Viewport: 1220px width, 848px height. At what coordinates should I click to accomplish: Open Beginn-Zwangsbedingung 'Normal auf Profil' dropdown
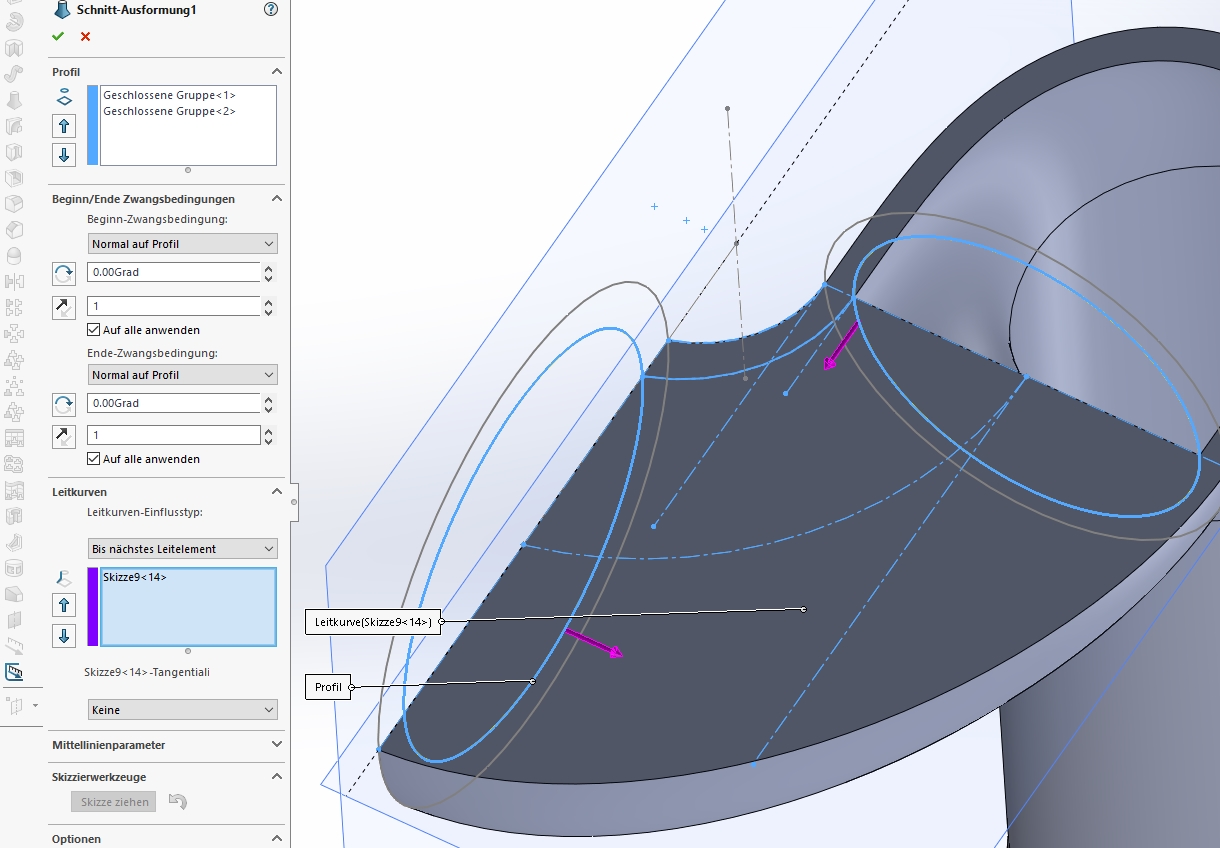[x=182, y=244]
